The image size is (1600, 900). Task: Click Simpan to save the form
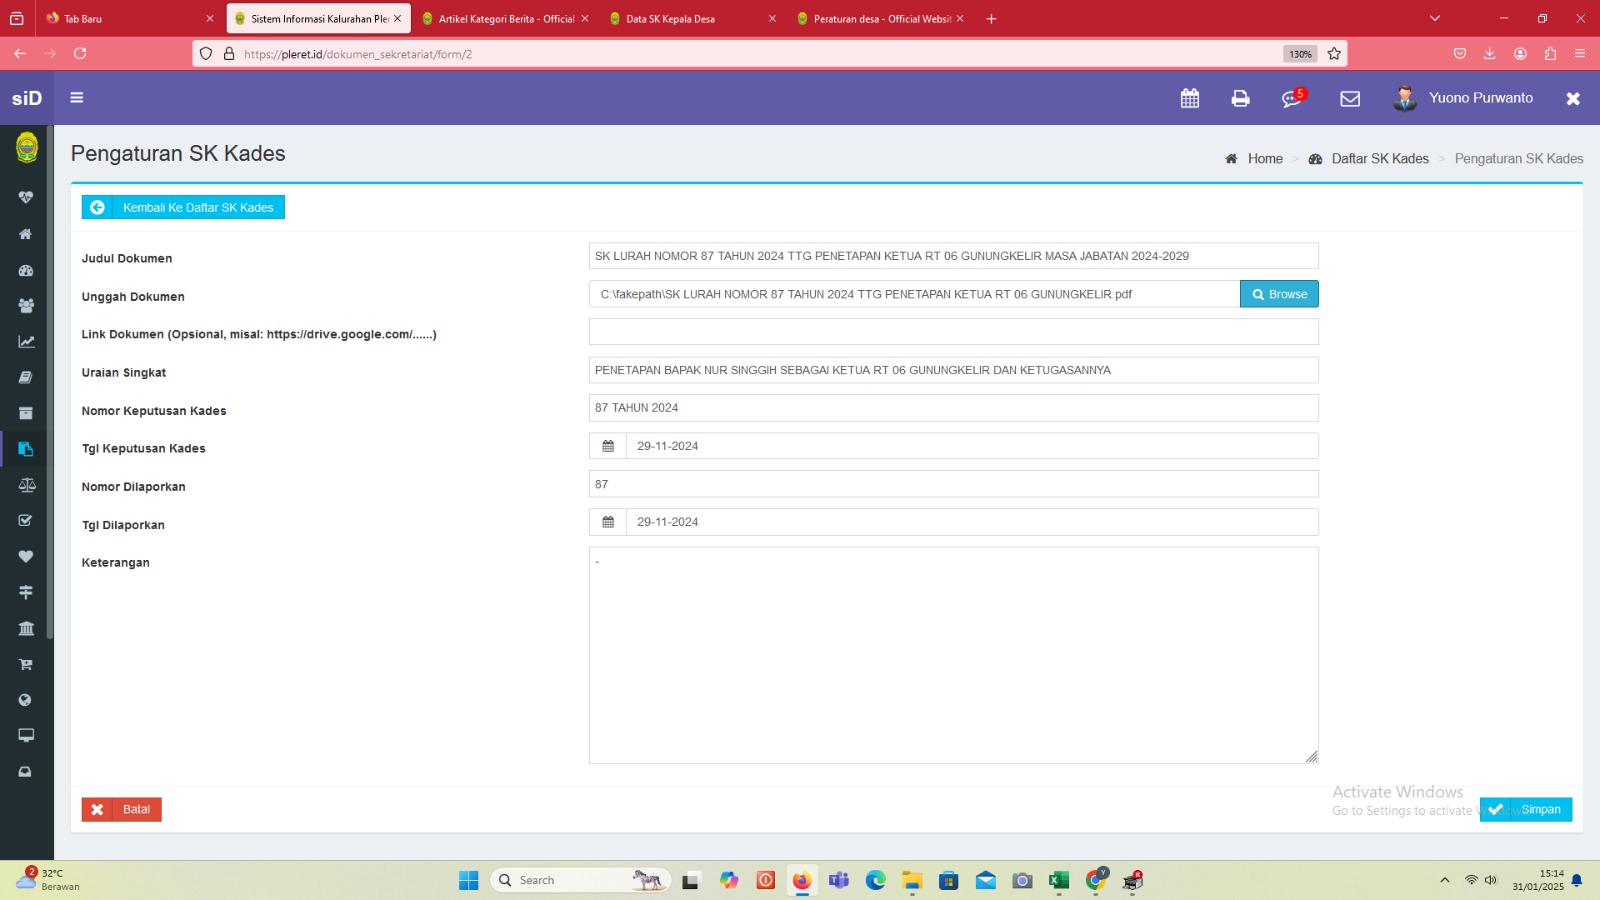coord(1526,809)
